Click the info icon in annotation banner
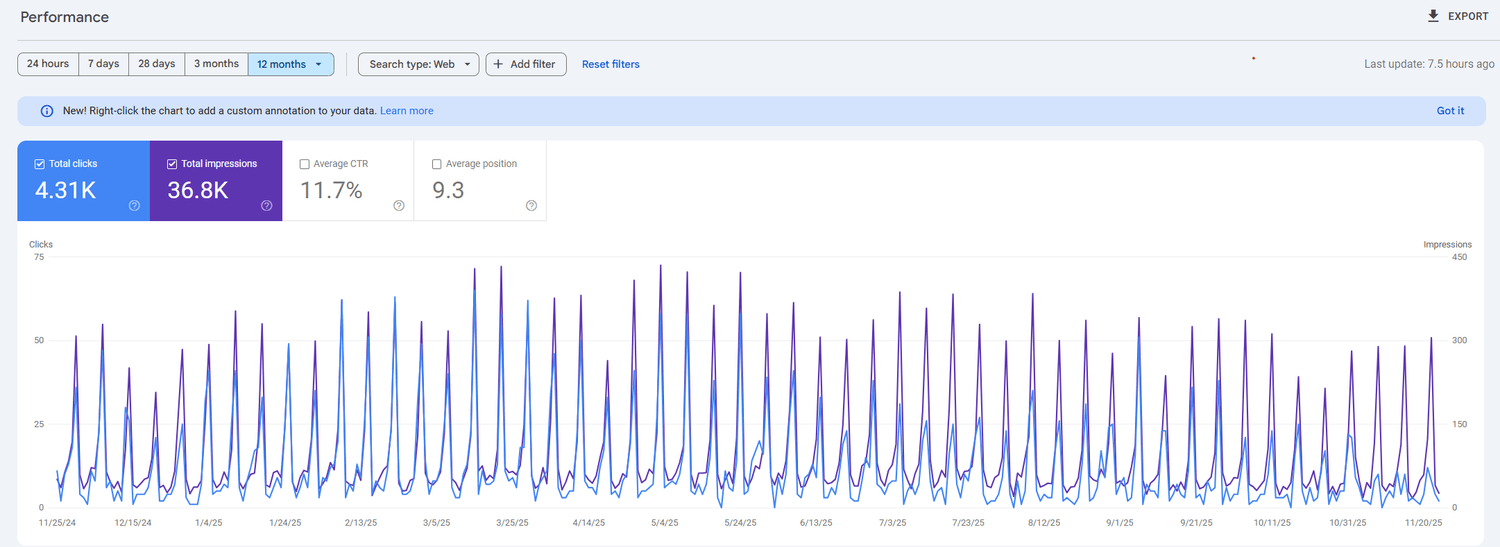This screenshot has width=1500, height=547. tap(46, 111)
